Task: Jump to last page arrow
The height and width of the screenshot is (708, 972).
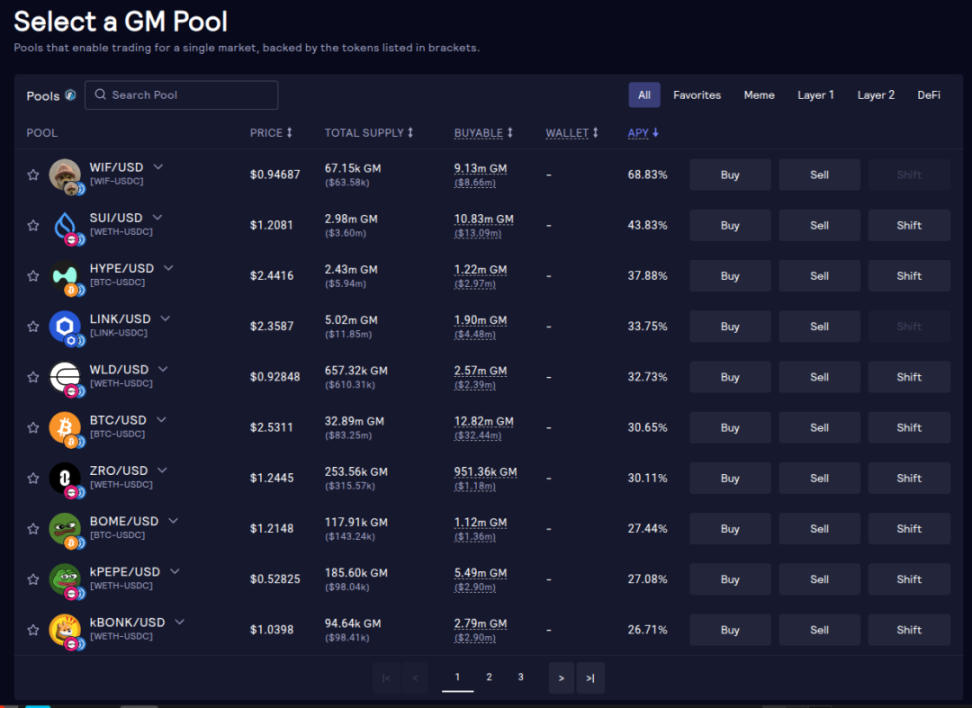Action: (590, 678)
